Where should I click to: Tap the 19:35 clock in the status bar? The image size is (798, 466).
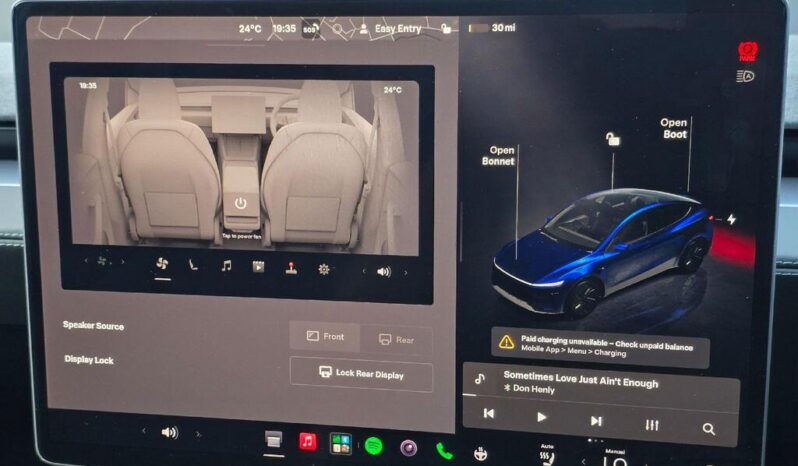point(284,28)
